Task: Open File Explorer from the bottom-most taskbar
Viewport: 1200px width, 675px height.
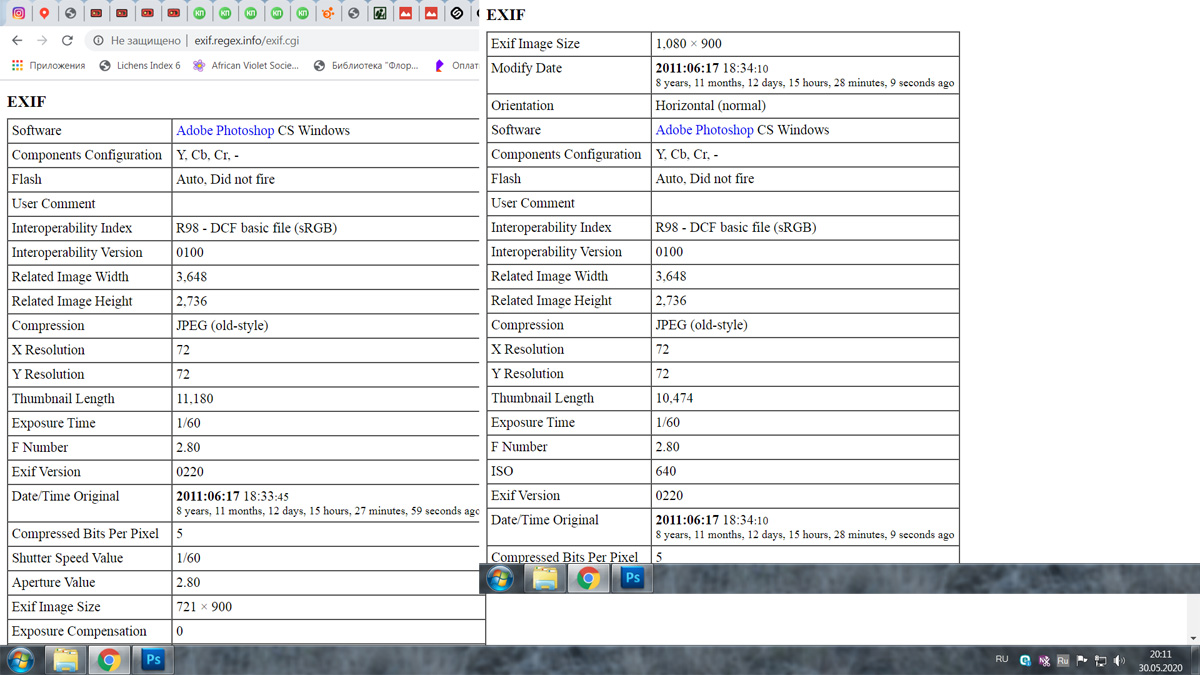Action: click(65, 660)
